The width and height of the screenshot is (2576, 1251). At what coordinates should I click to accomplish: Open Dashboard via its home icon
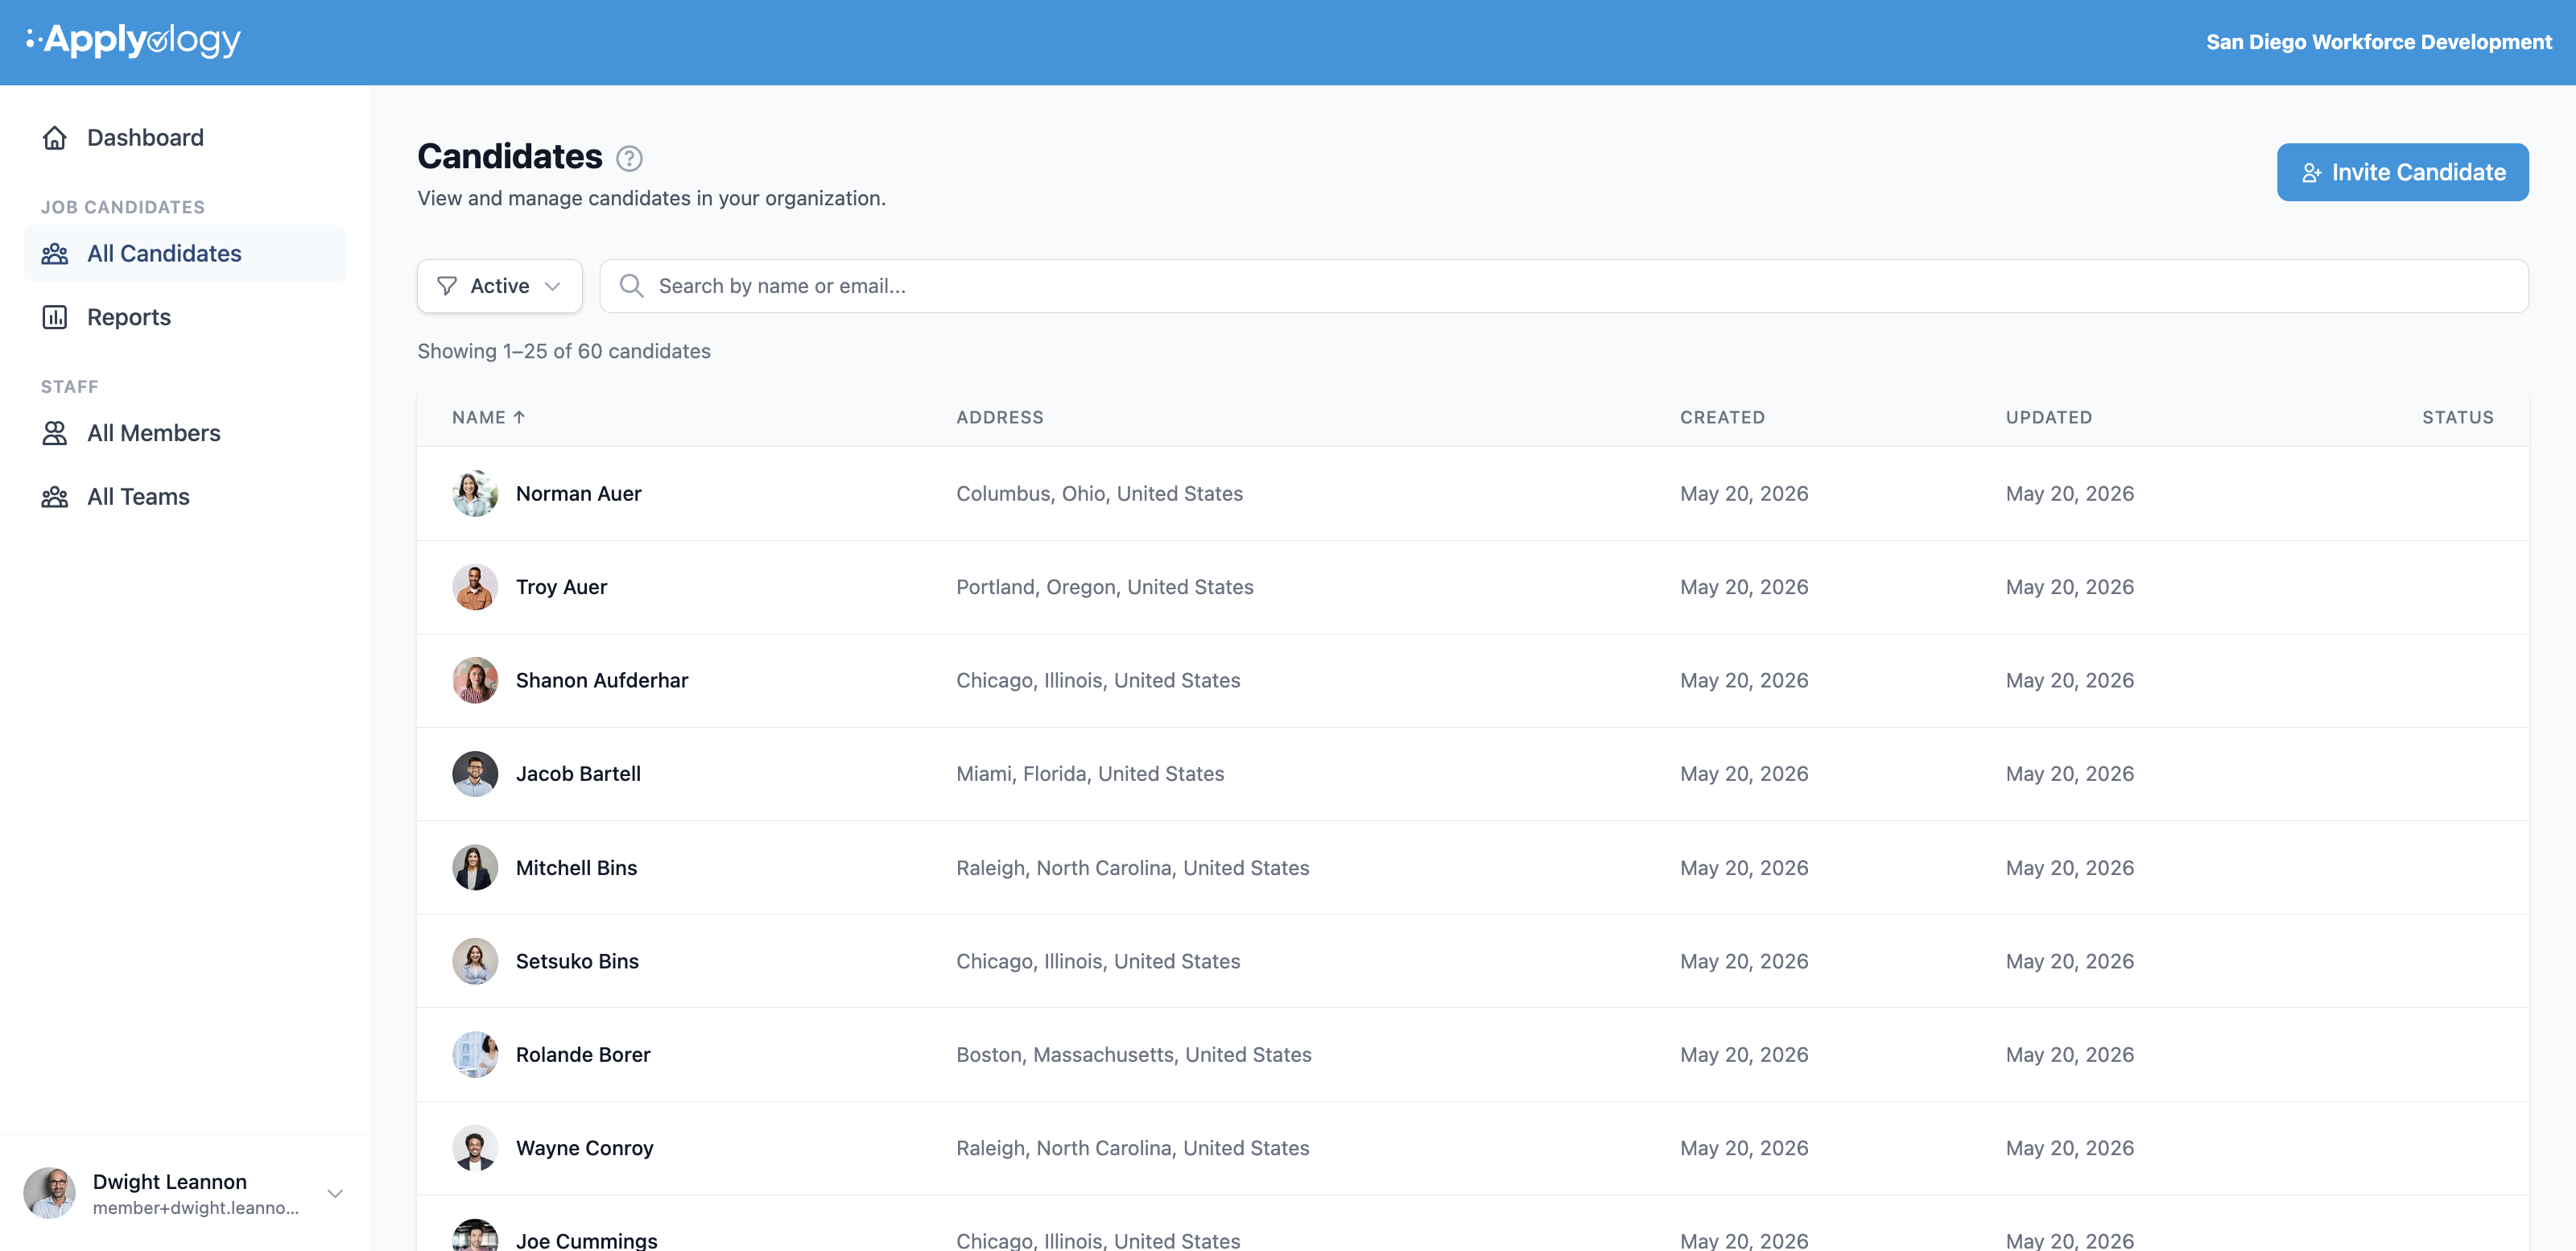[x=55, y=137]
